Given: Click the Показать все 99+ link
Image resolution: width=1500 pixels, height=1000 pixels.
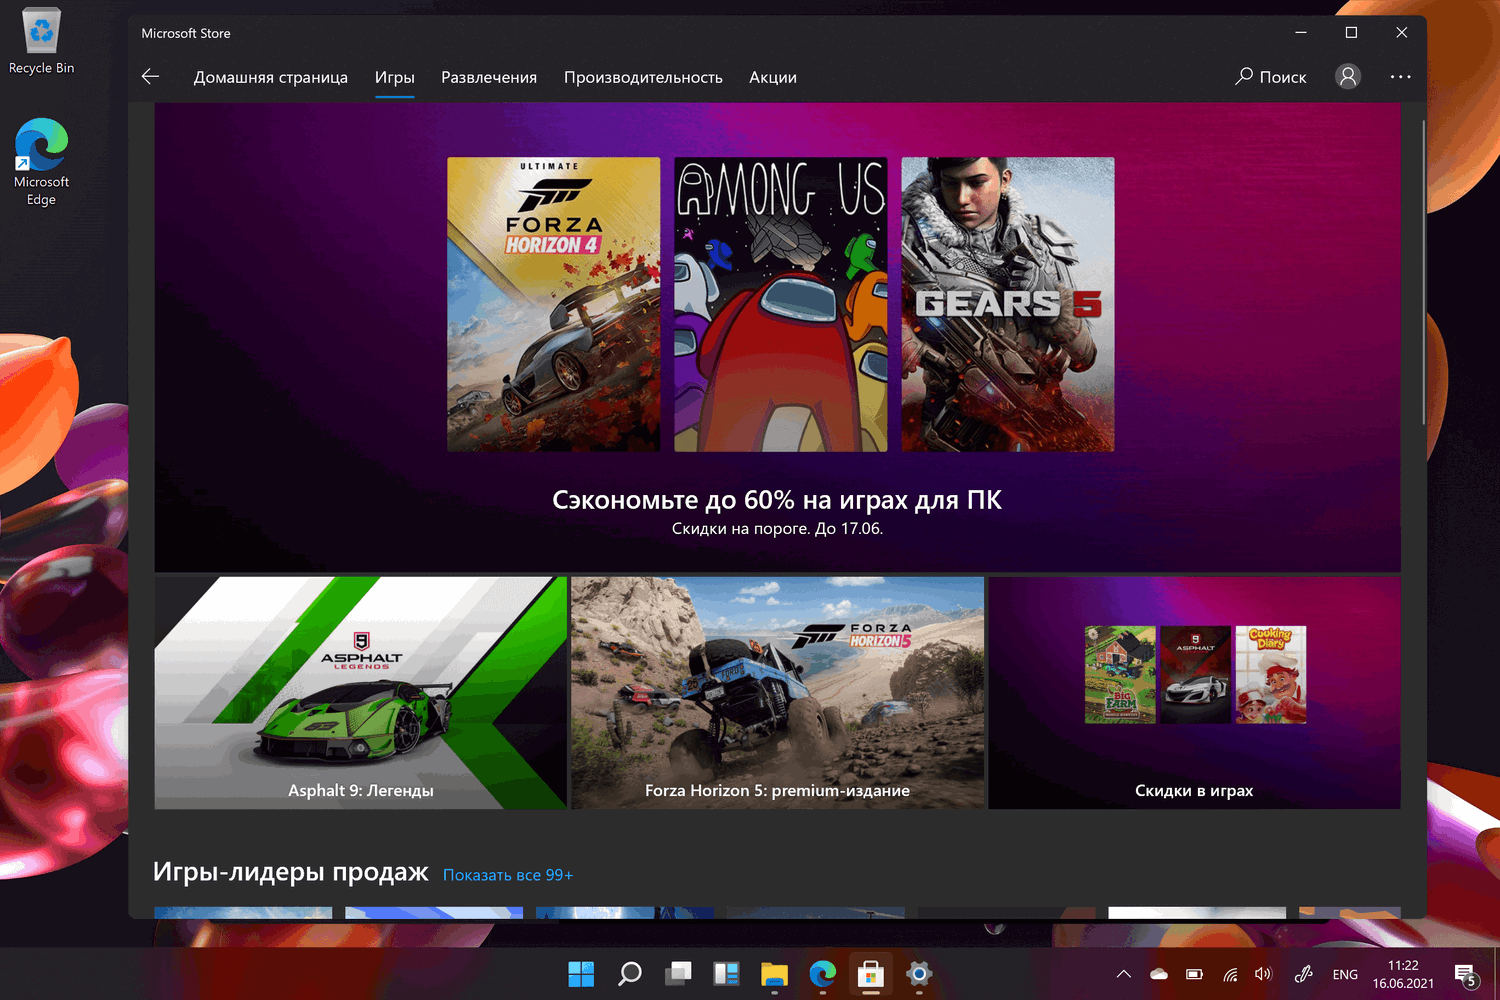Looking at the screenshot, I should (x=508, y=875).
